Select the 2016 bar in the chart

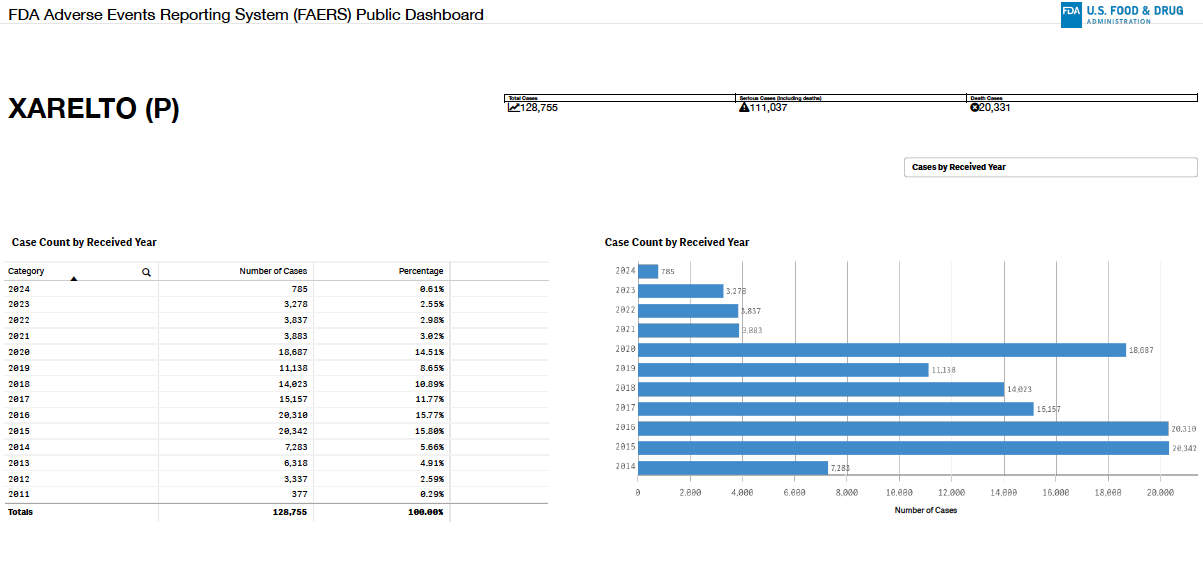[903, 428]
